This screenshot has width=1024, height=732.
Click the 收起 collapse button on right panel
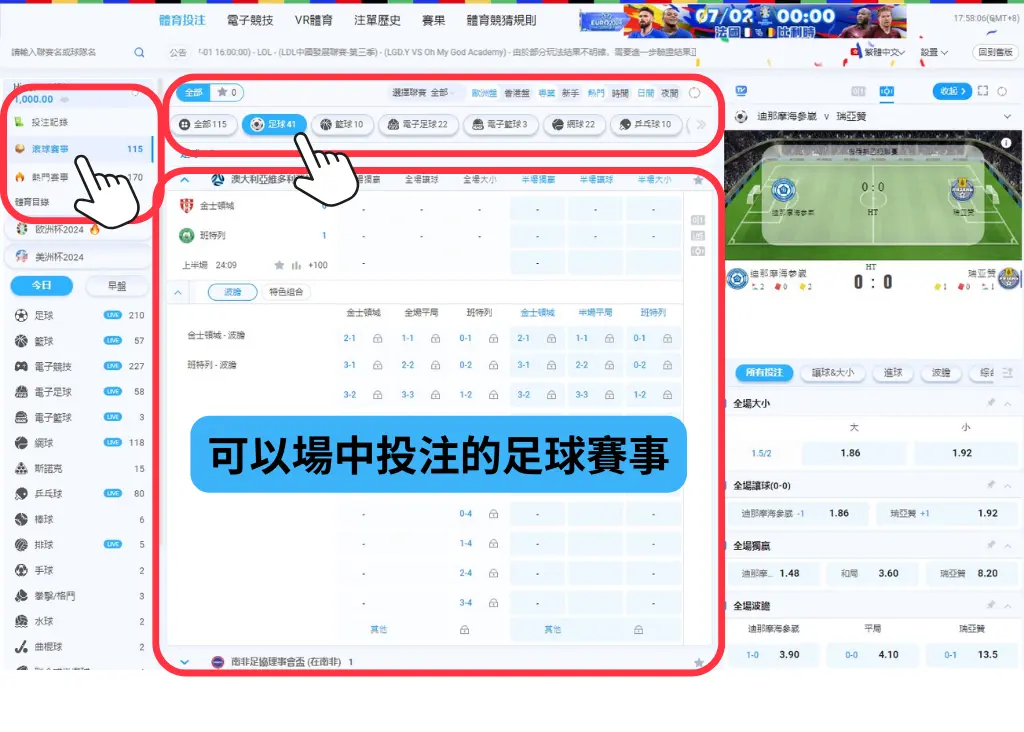[x=951, y=91]
